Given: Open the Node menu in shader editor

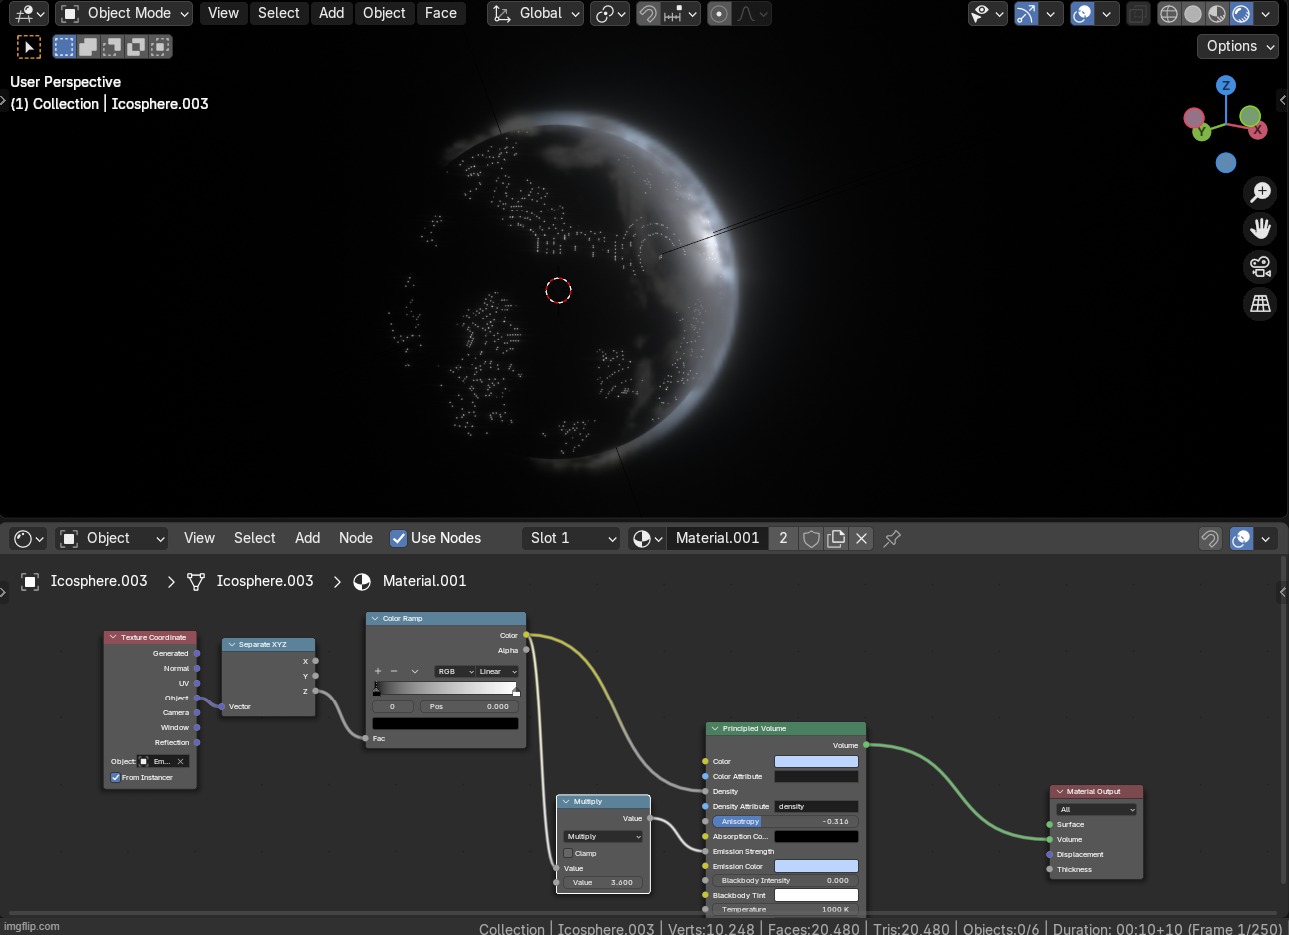Looking at the screenshot, I should [x=355, y=539].
